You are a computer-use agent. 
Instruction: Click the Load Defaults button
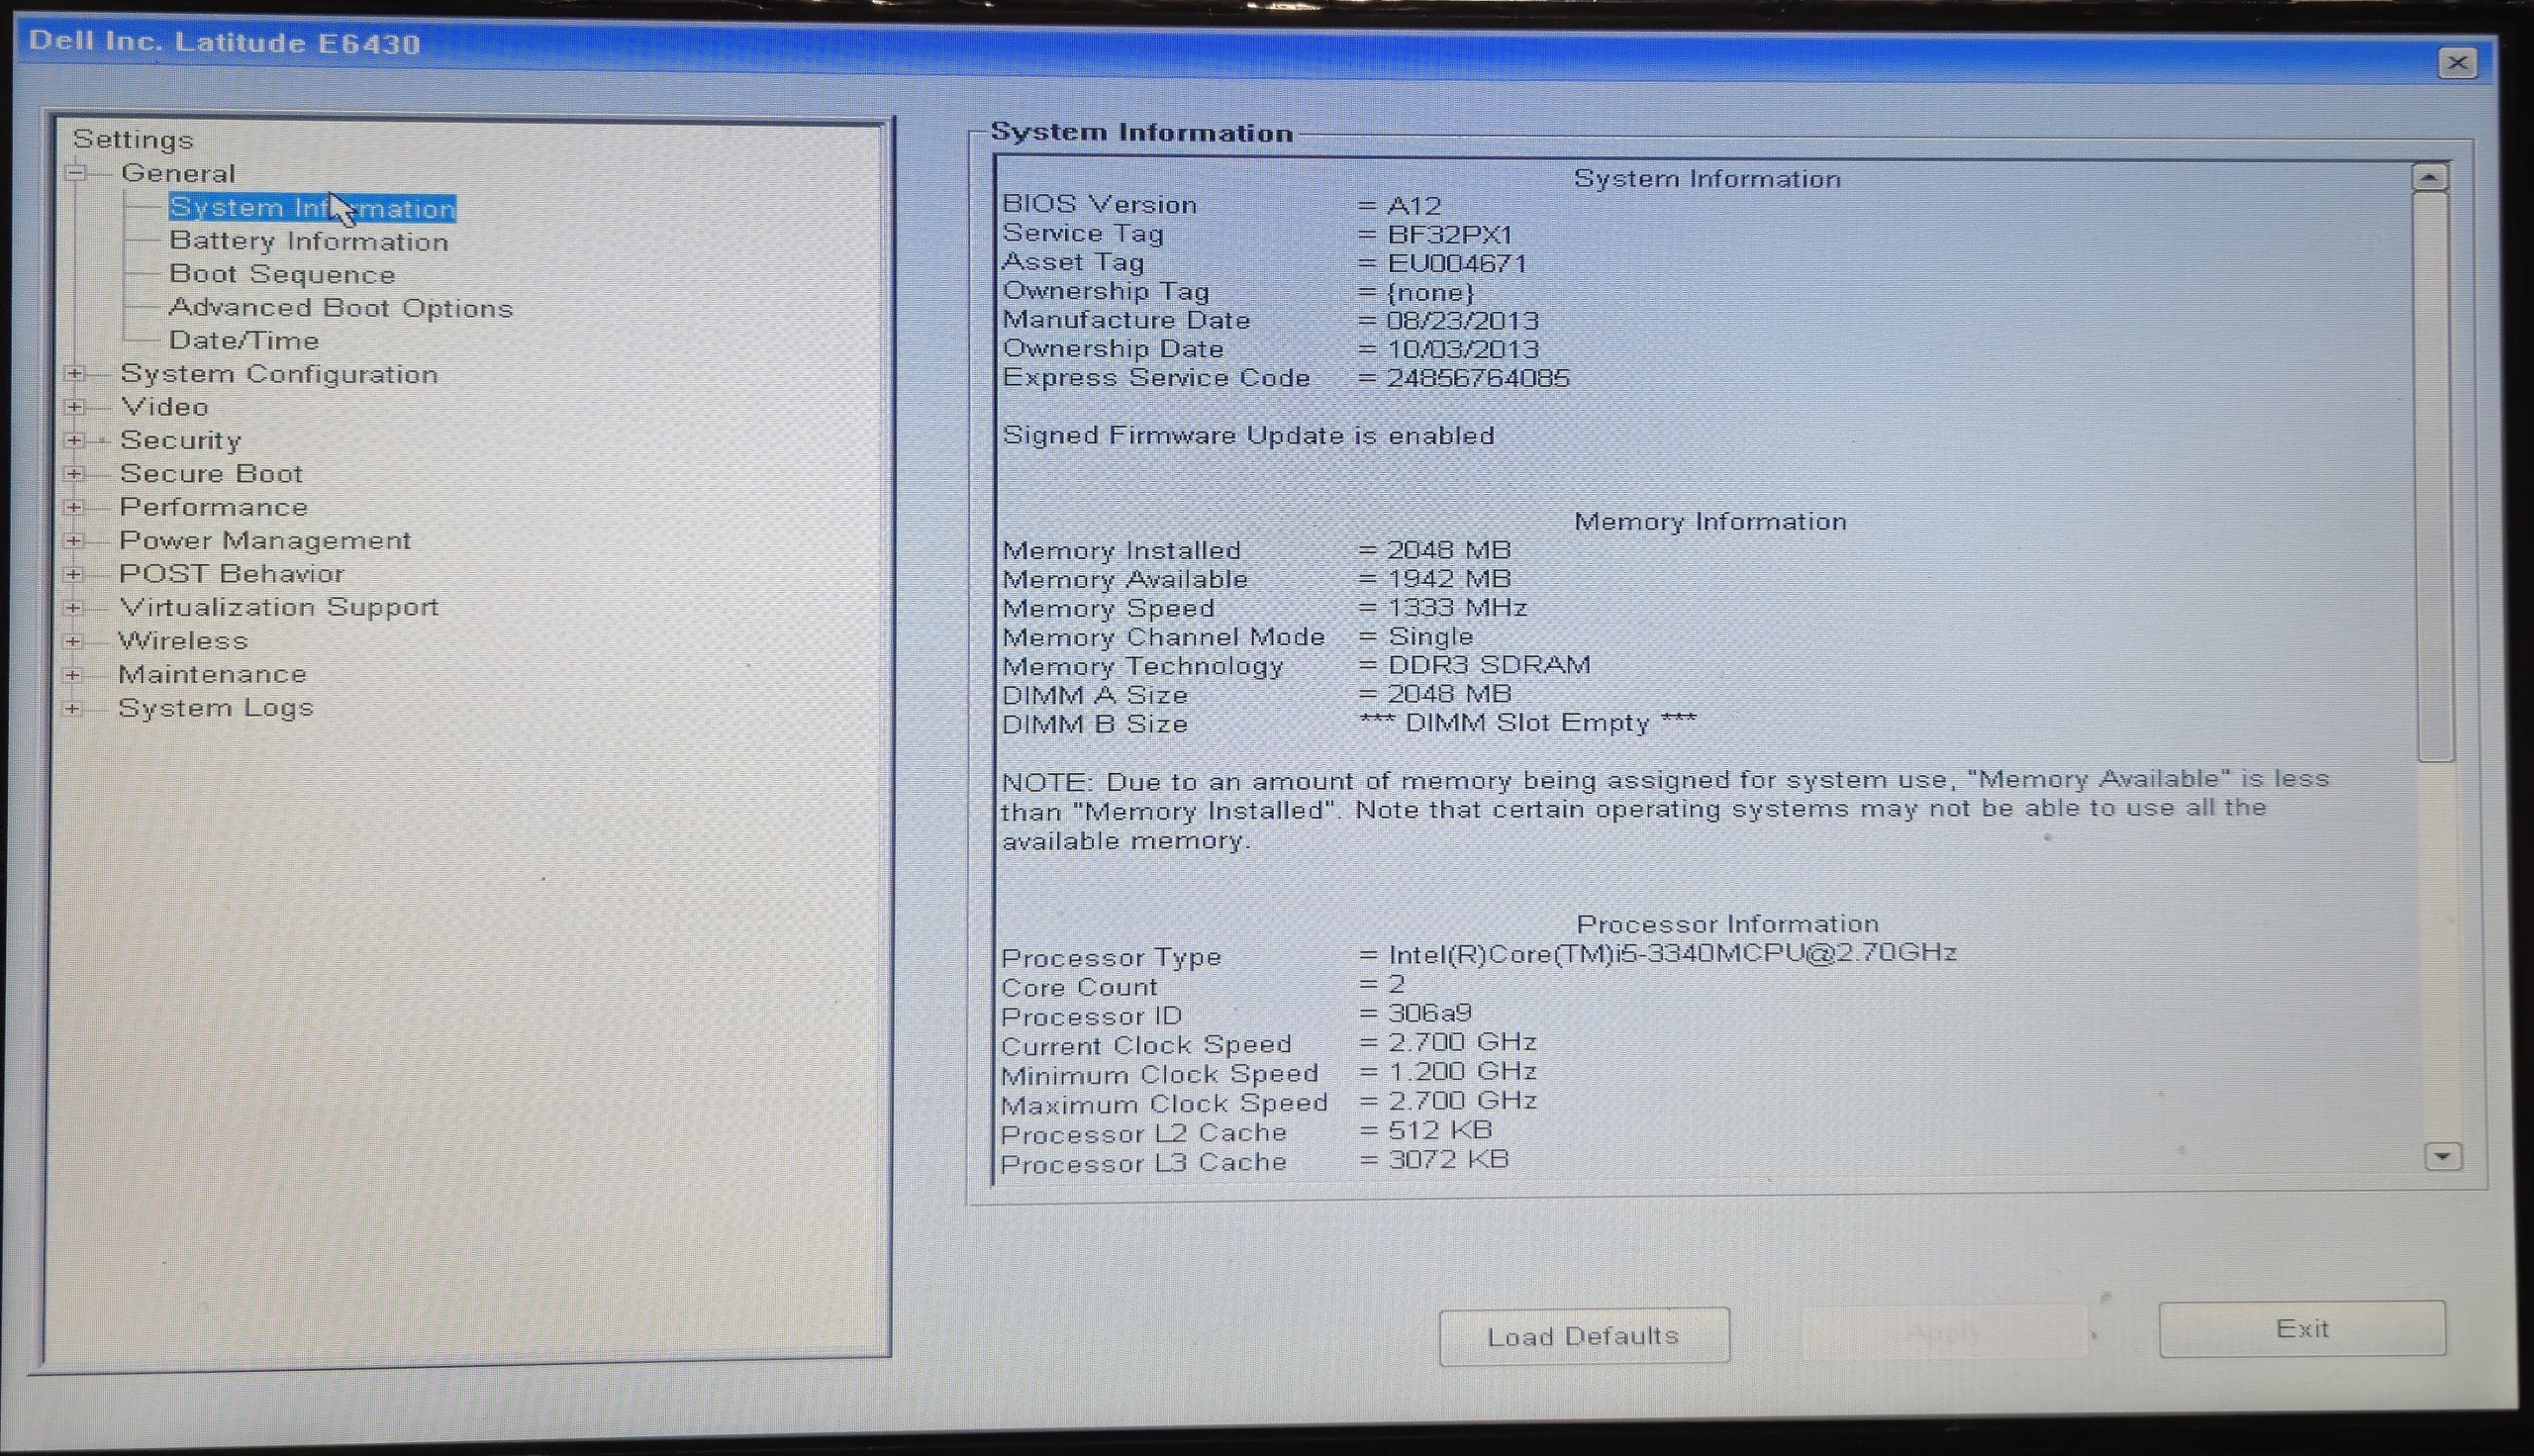1583,1336
